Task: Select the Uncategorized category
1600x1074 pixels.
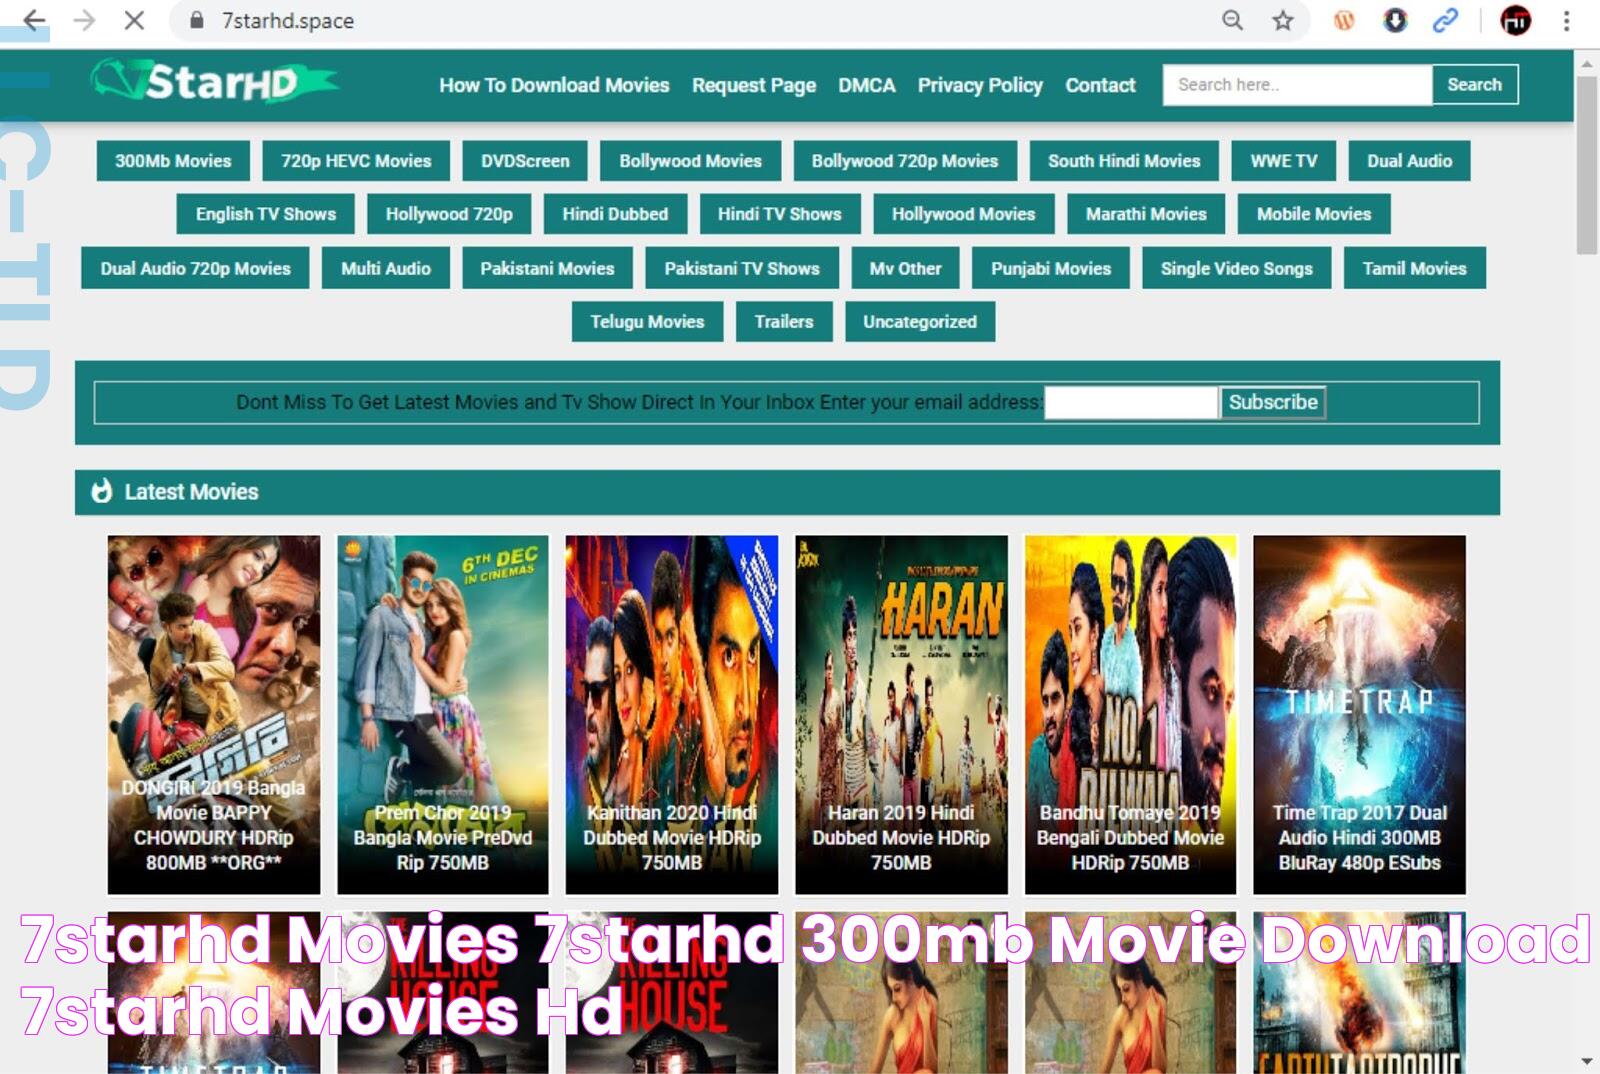Action: 920,322
